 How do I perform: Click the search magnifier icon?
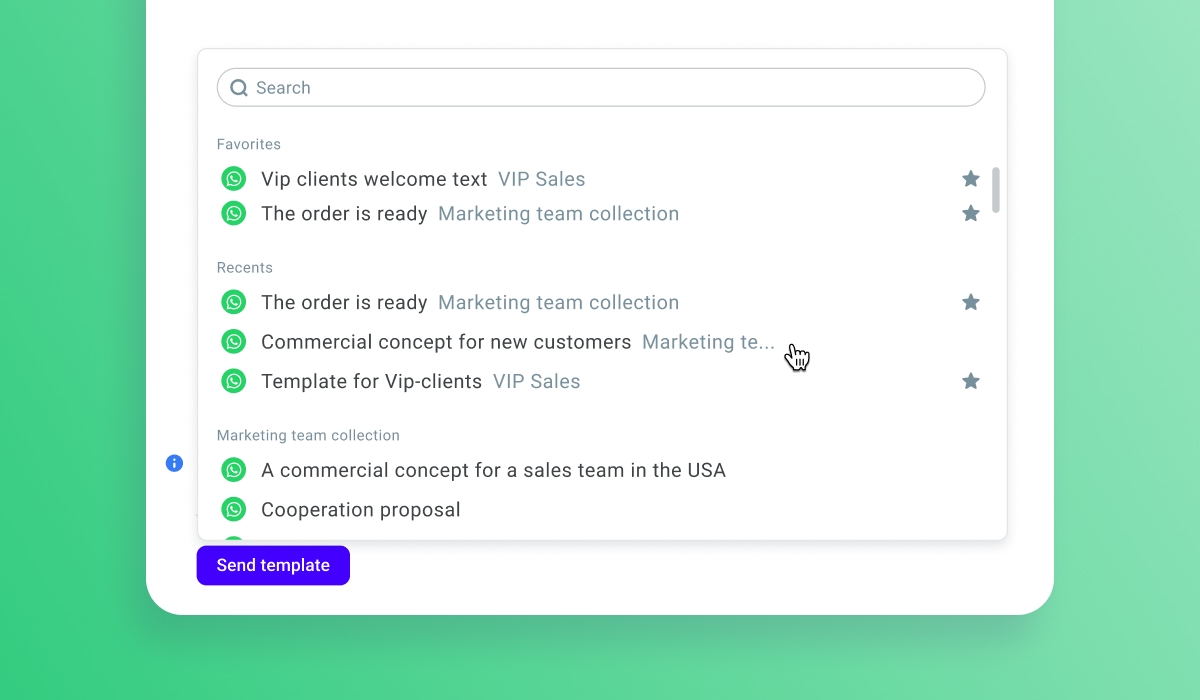[239, 88]
